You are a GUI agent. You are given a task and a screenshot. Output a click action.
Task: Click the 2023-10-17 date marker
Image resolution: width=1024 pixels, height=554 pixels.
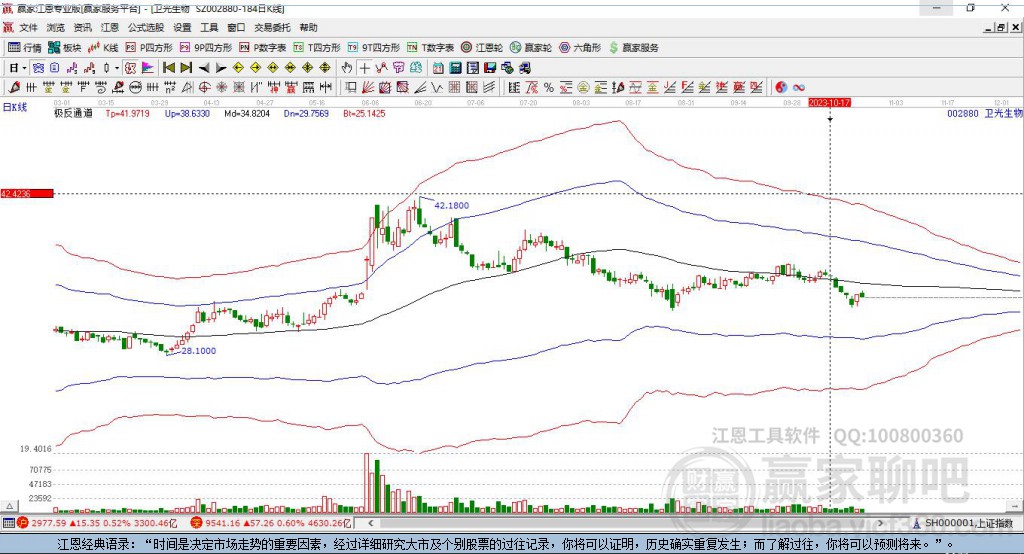coord(829,103)
